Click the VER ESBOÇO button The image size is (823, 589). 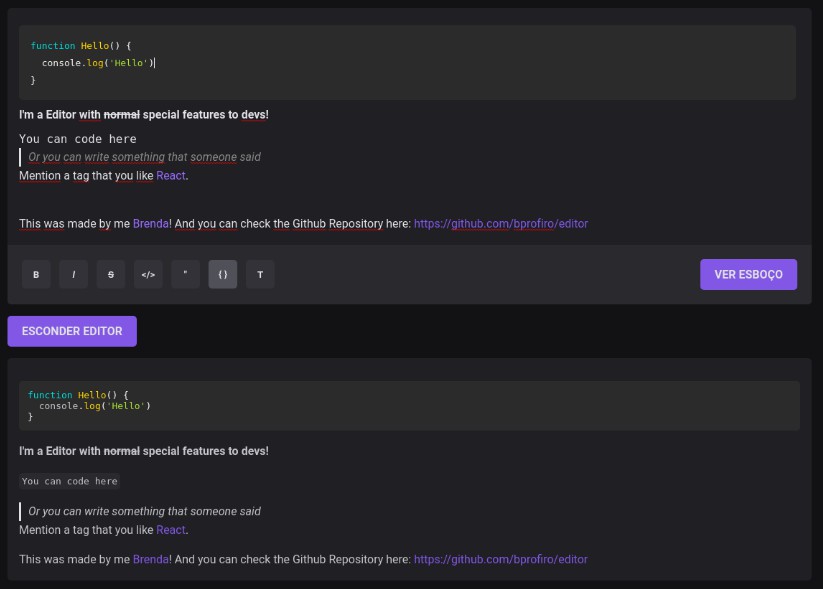[x=748, y=274]
